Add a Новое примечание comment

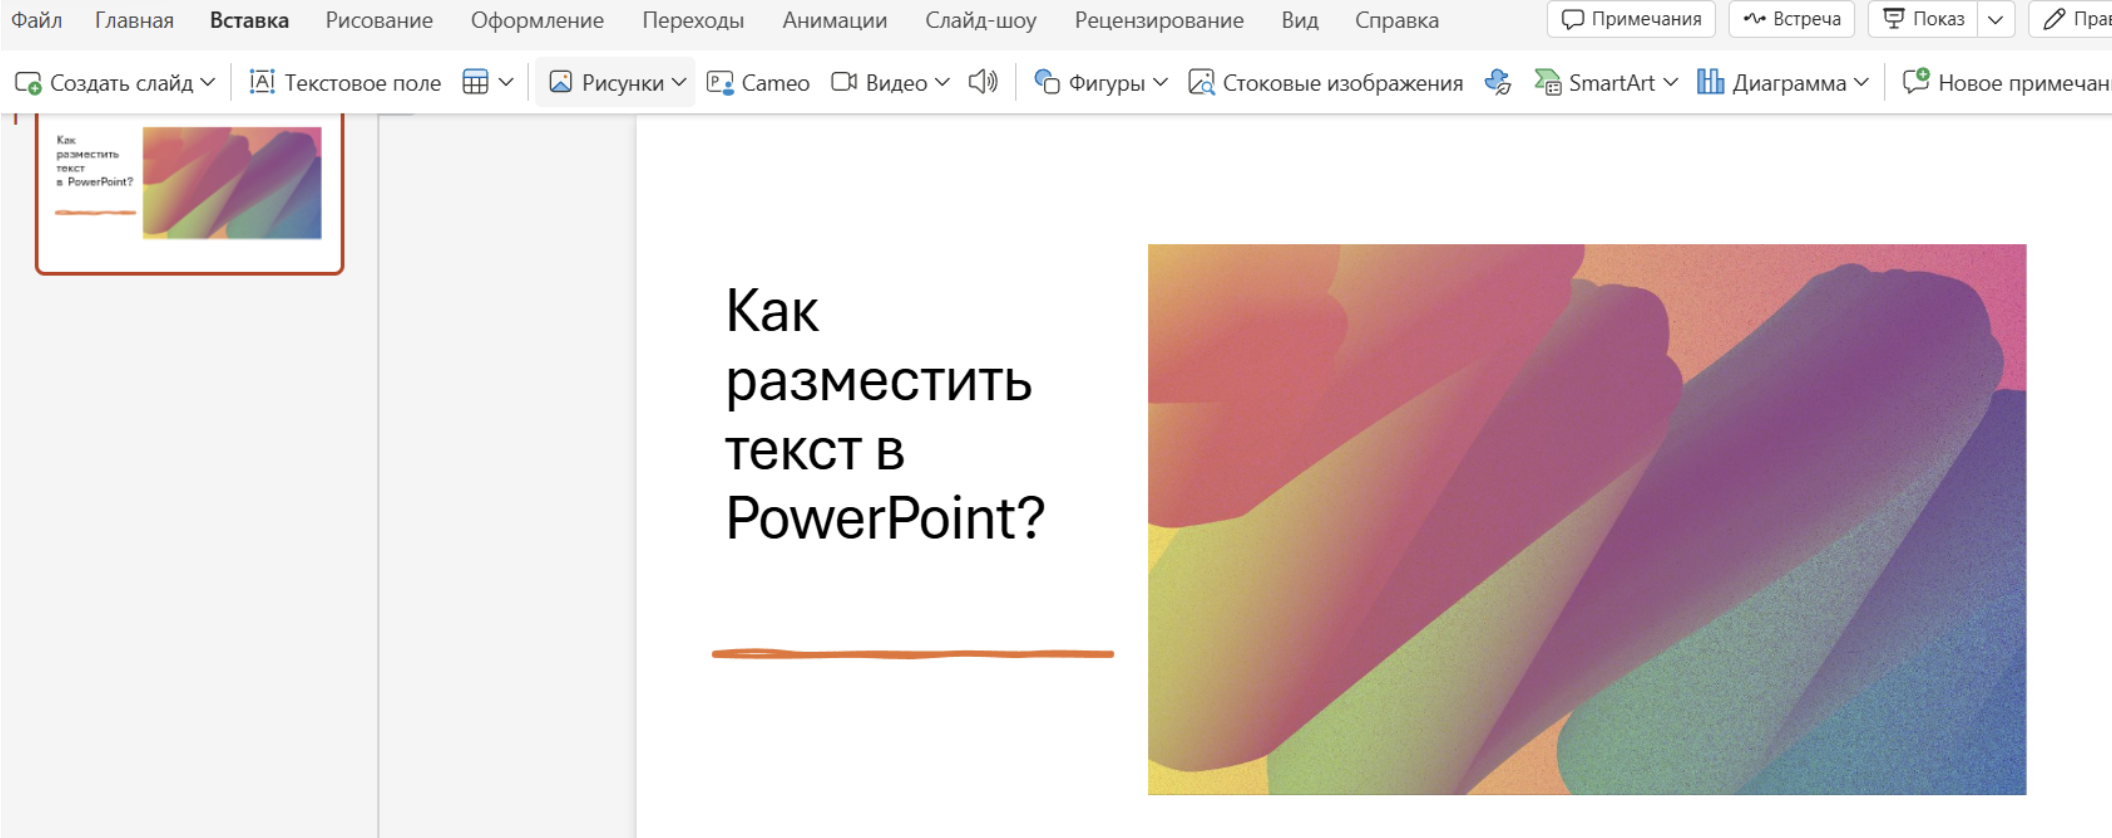pos(2006,83)
